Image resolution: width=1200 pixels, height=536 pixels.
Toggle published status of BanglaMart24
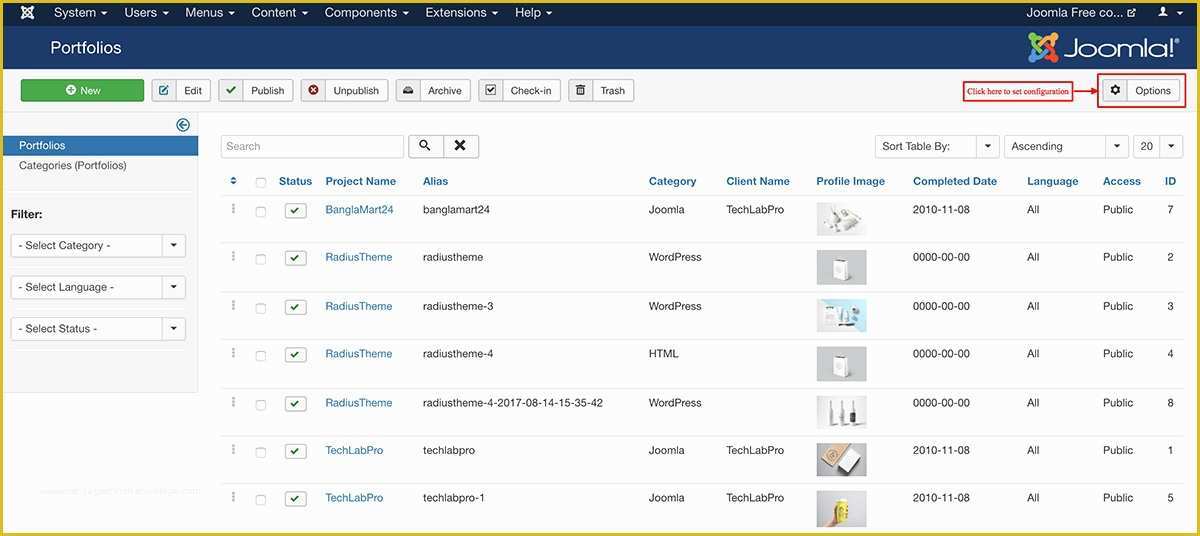[x=295, y=211]
